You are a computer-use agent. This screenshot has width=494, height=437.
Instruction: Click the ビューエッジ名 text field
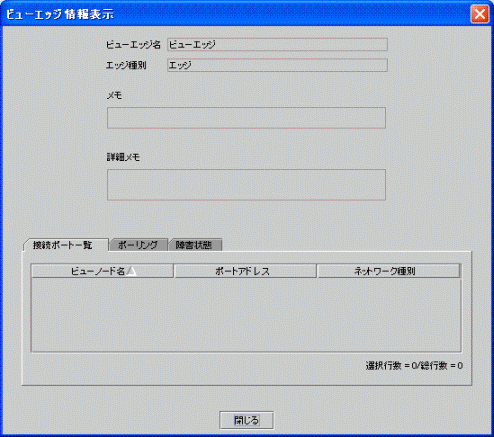point(277,45)
